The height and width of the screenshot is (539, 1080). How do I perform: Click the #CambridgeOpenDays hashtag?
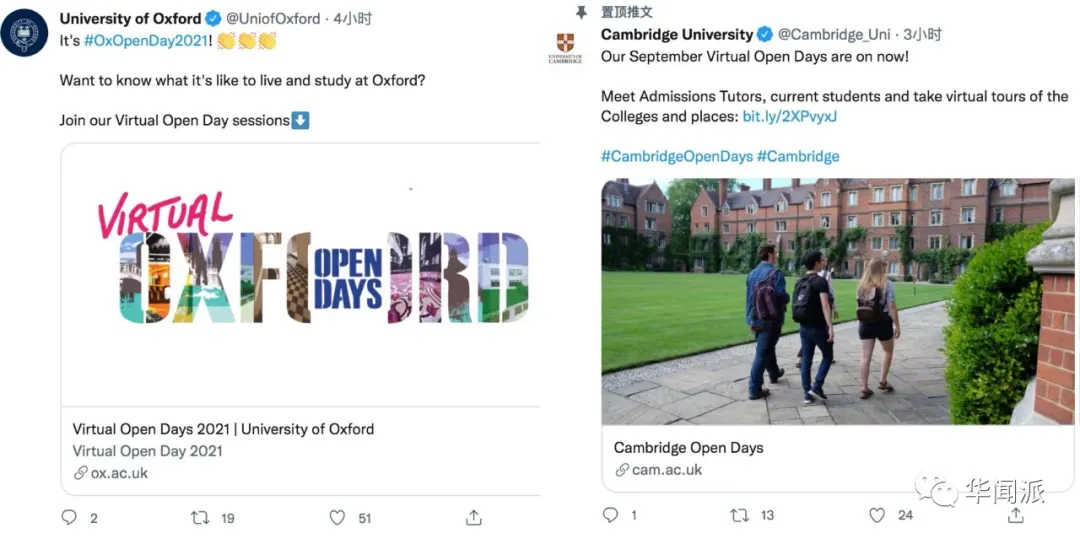pos(676,156)
